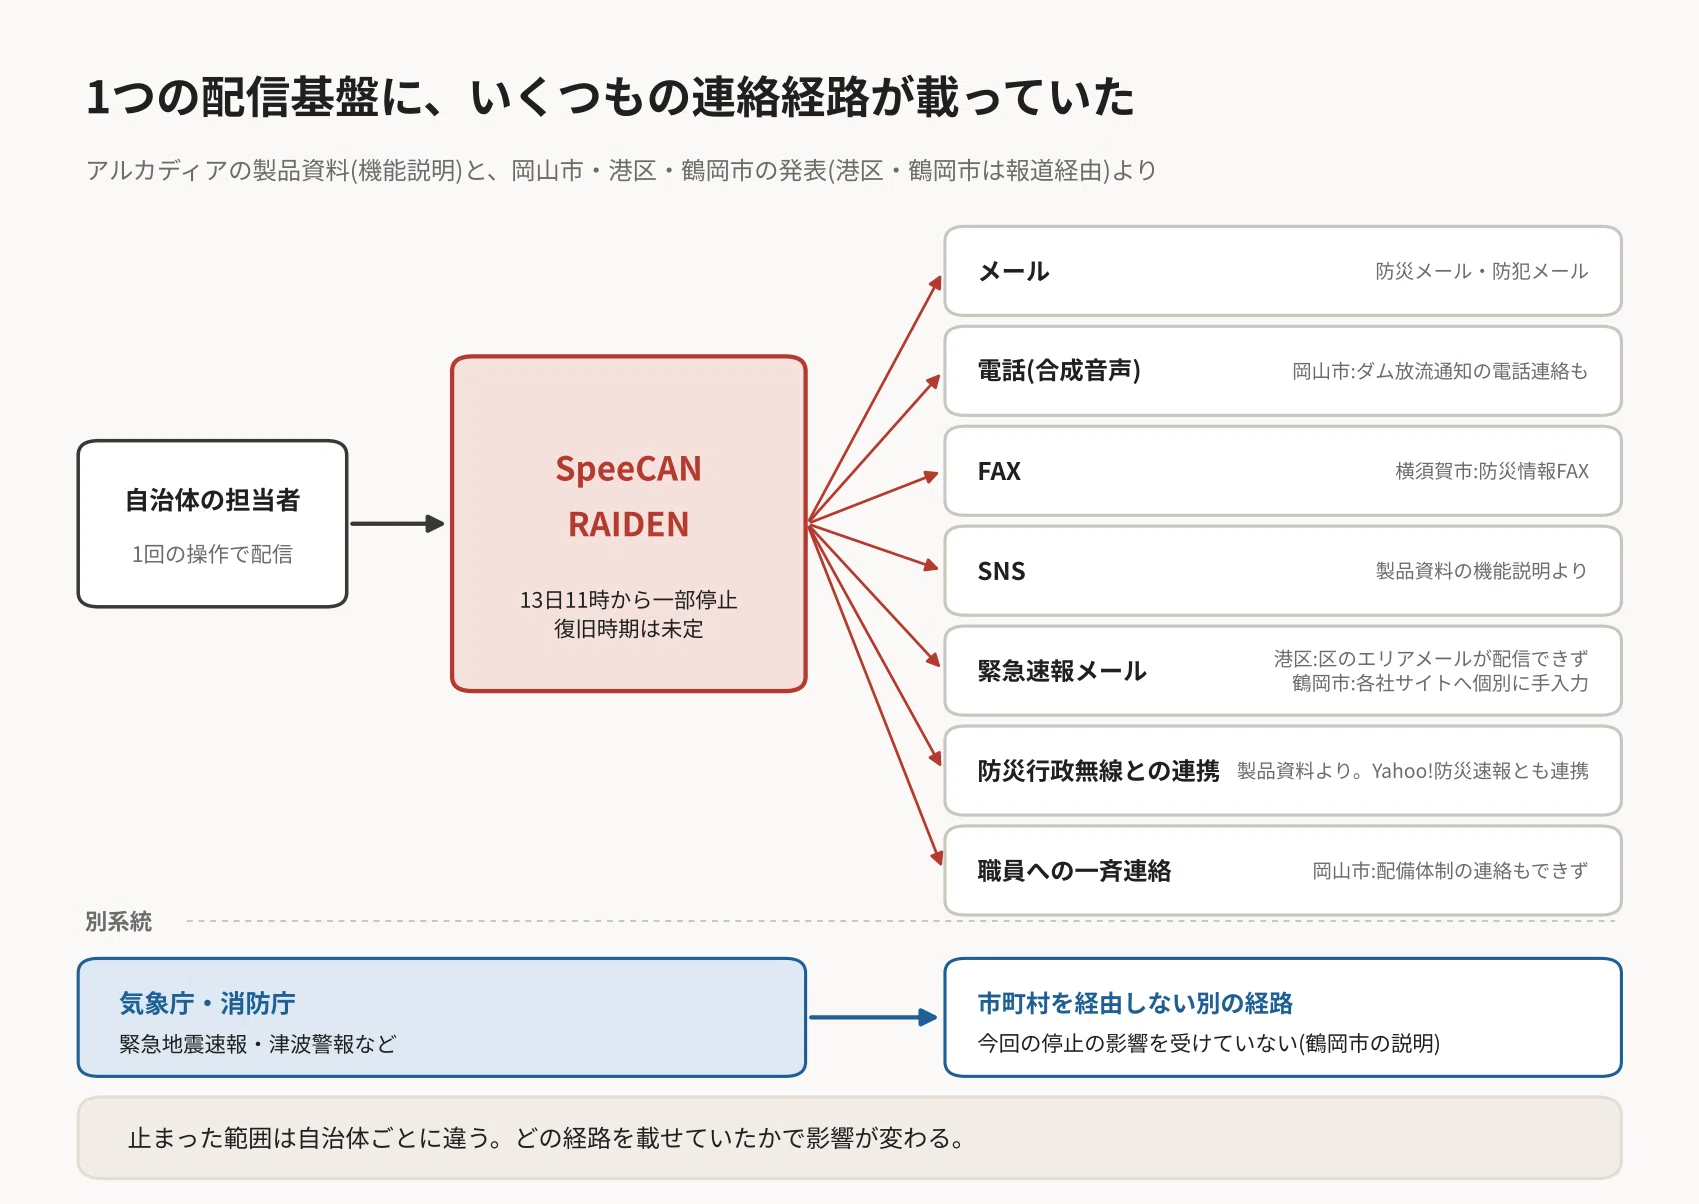Click the footer note '止まった範囲は自治体ごとに違う'
This screenshot has height=1204, width=1699.
tap(309, 1138)
